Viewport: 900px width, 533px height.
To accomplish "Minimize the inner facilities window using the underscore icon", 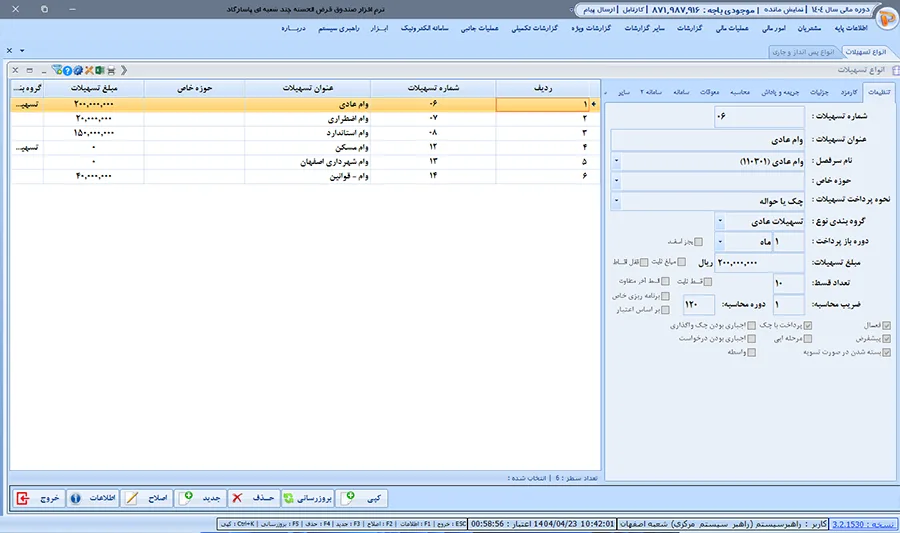I will click(44, 71).
